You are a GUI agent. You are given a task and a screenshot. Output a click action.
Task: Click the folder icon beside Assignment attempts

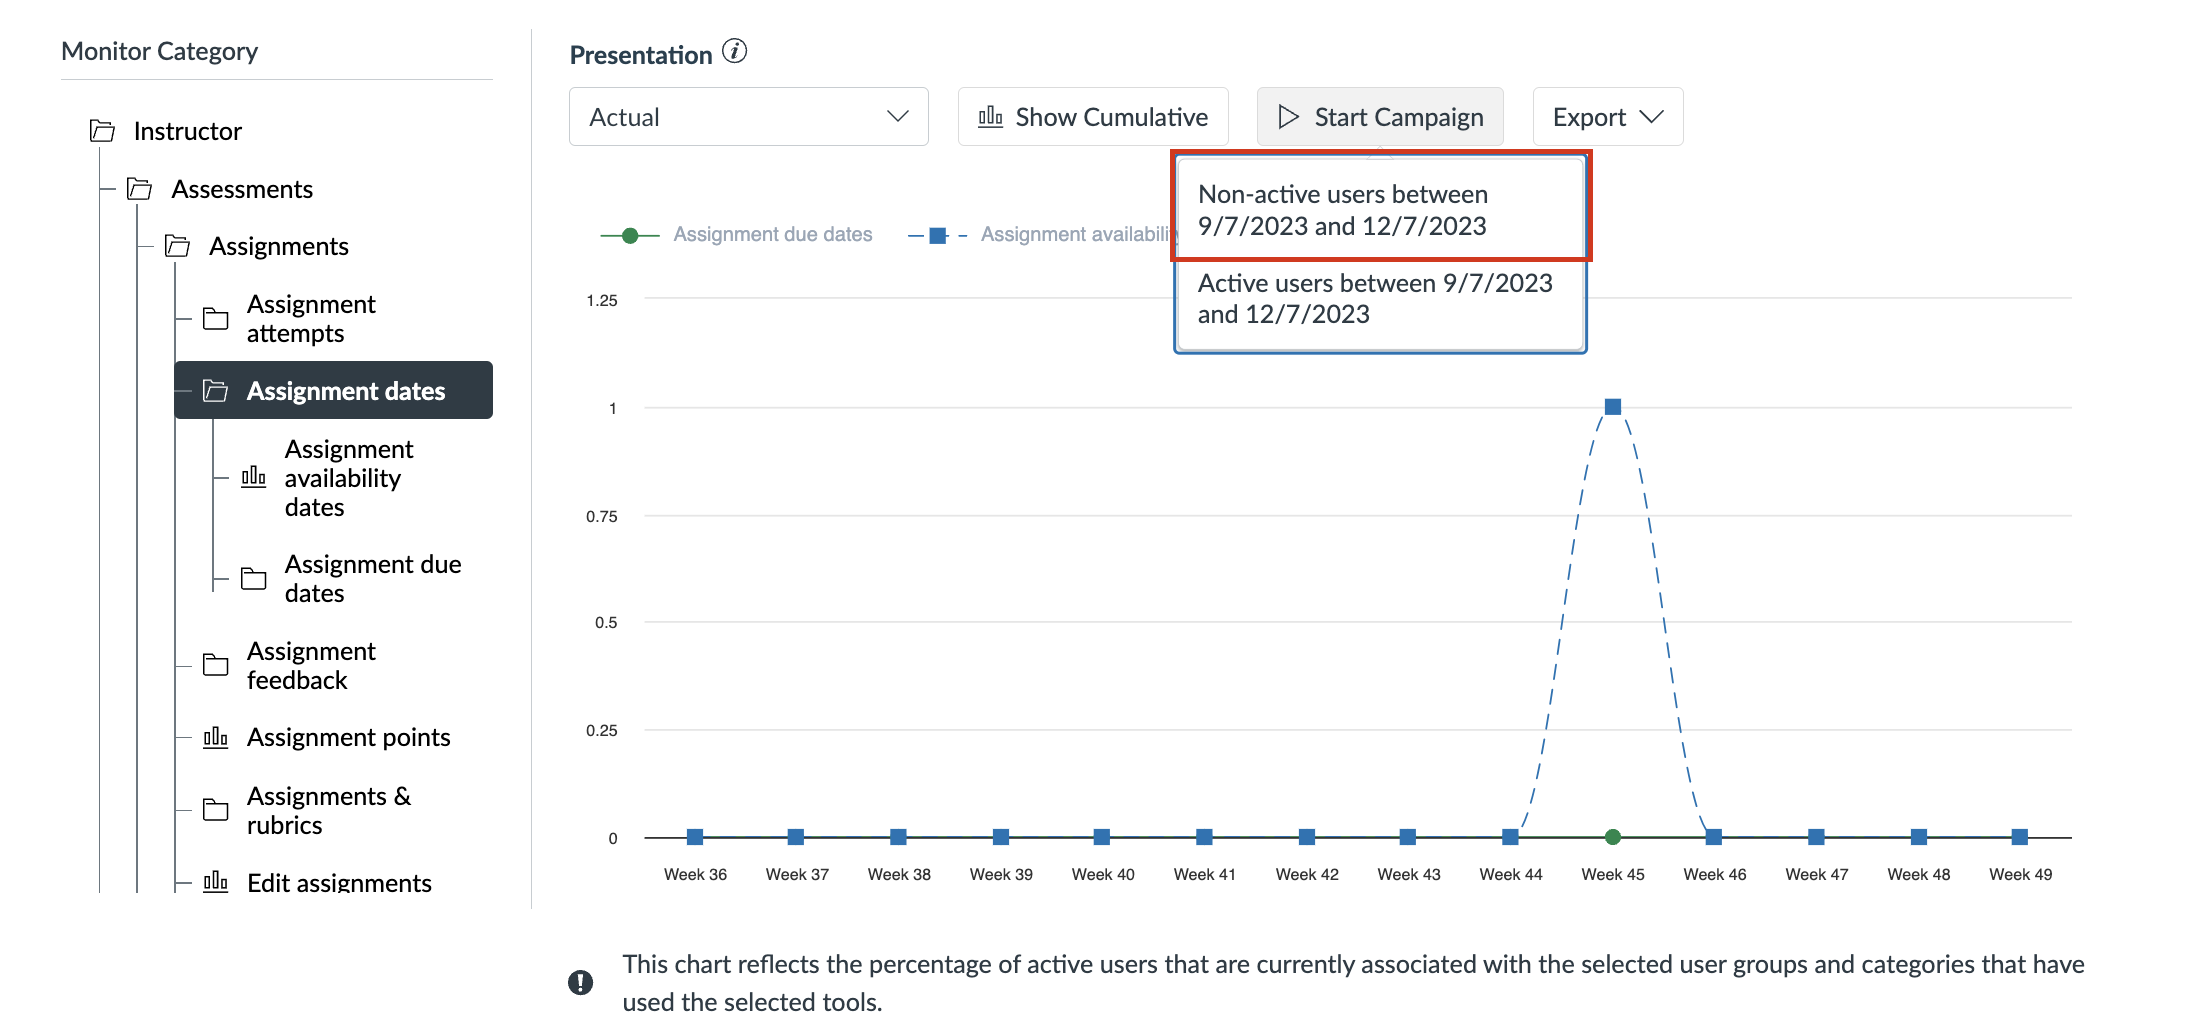pos(215,318)
